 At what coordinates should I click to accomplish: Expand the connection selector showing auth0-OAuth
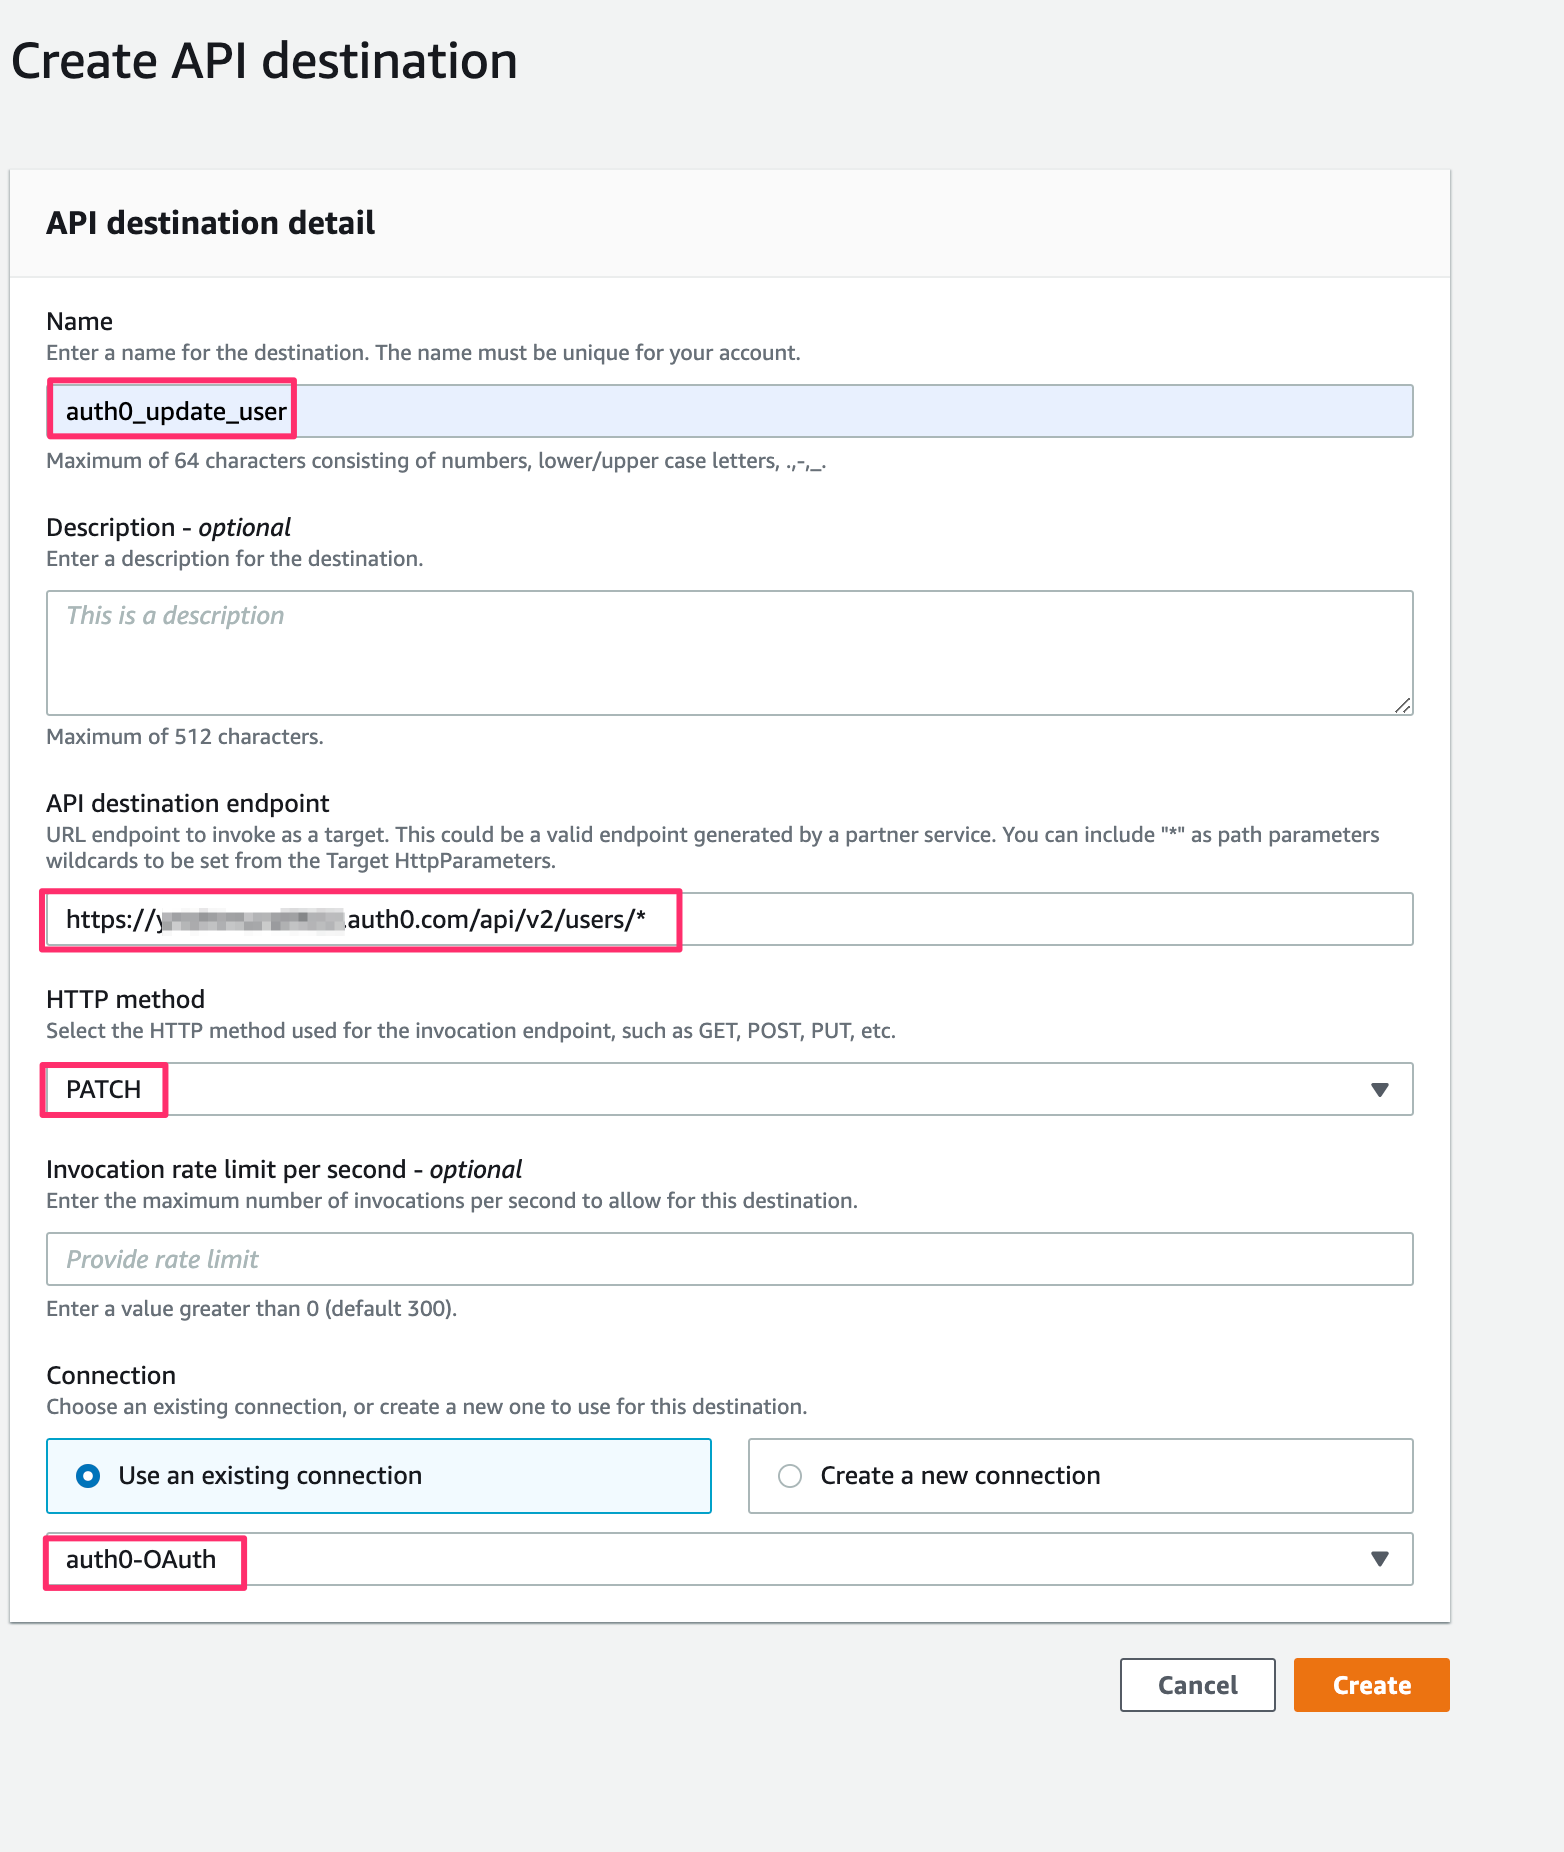click(x=728, y=1558)
